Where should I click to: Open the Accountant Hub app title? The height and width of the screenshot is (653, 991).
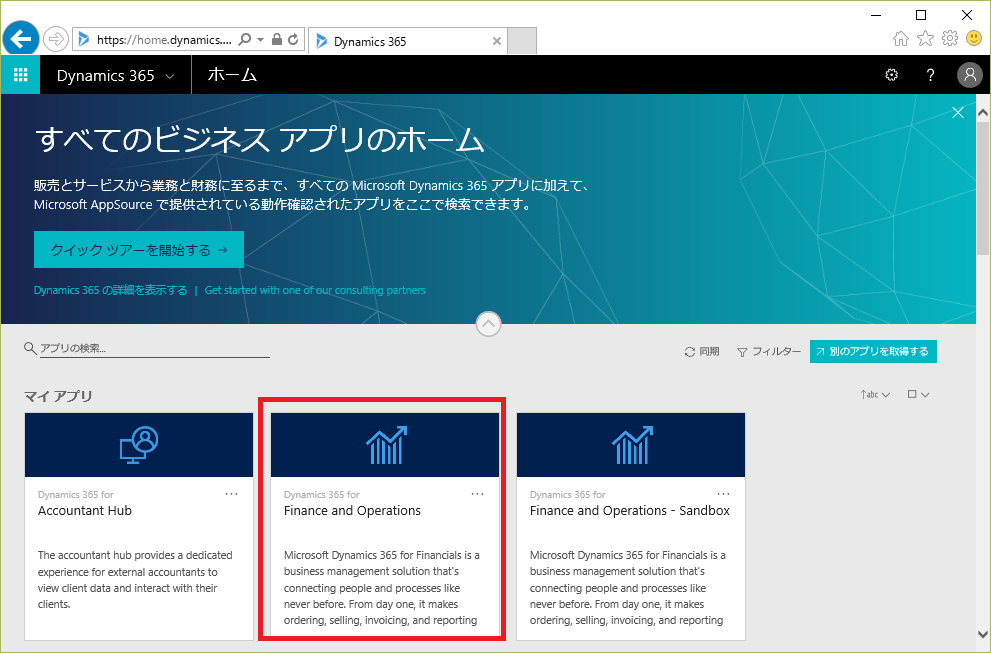[85, 511]
